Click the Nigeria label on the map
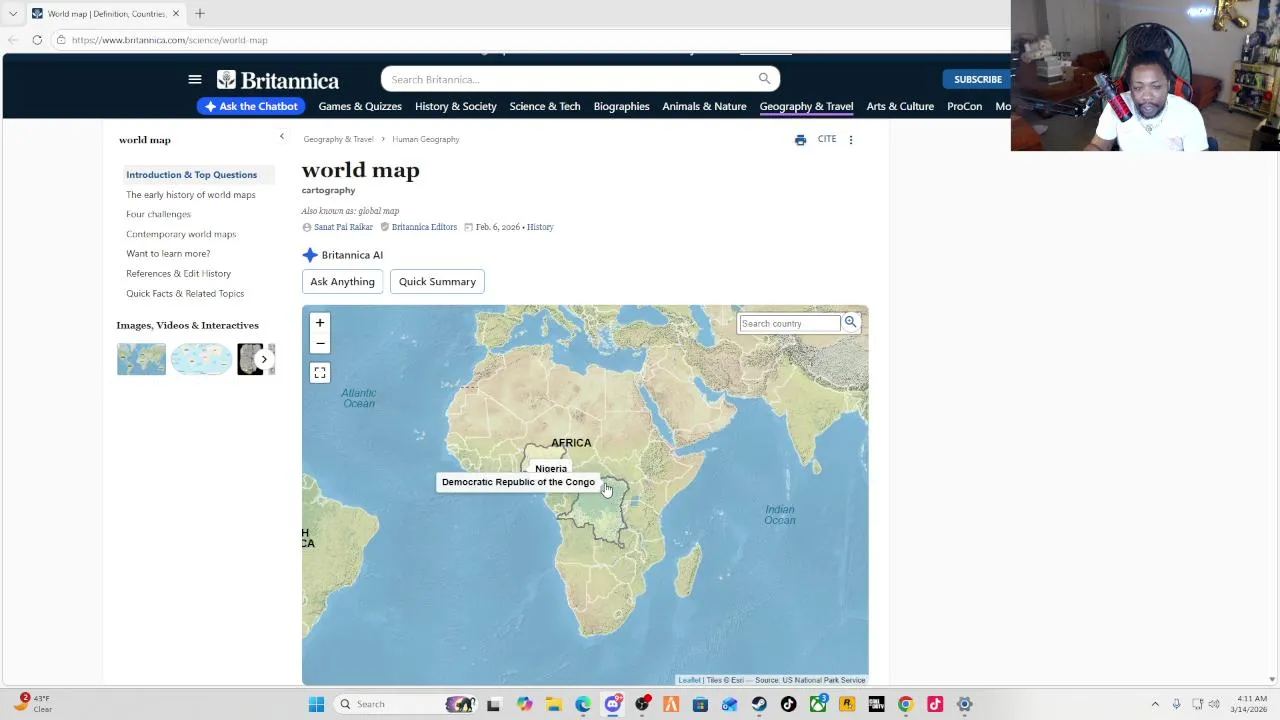1280x720 pixels. 550,469
